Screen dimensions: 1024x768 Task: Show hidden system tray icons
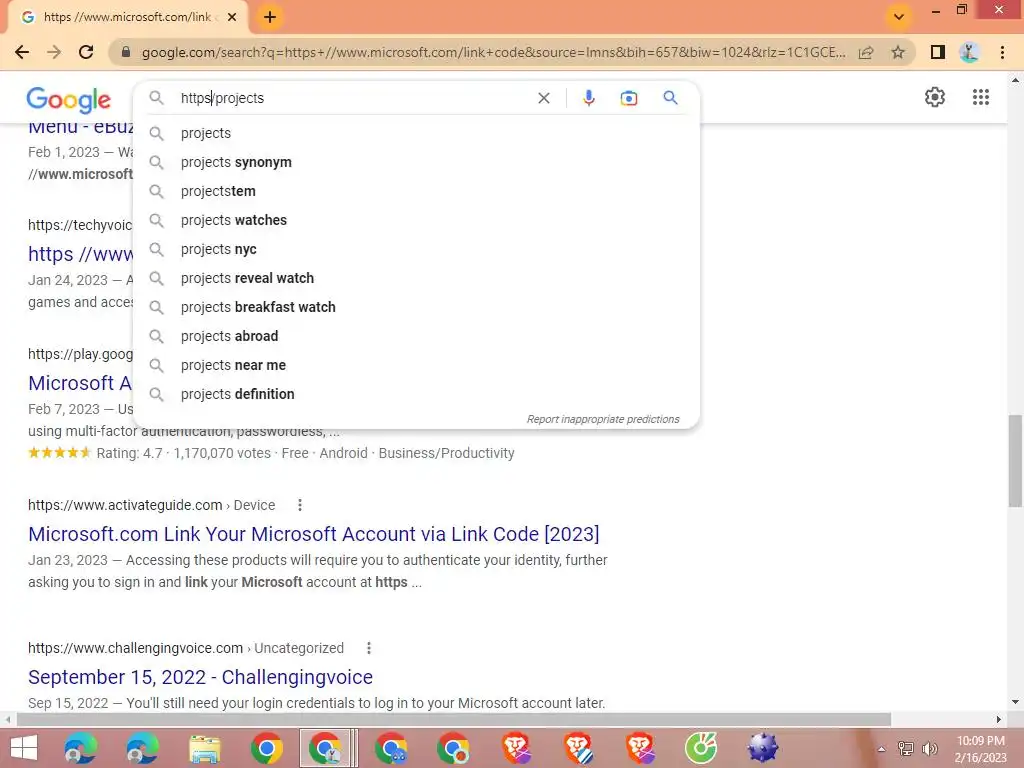click(882, 749)
